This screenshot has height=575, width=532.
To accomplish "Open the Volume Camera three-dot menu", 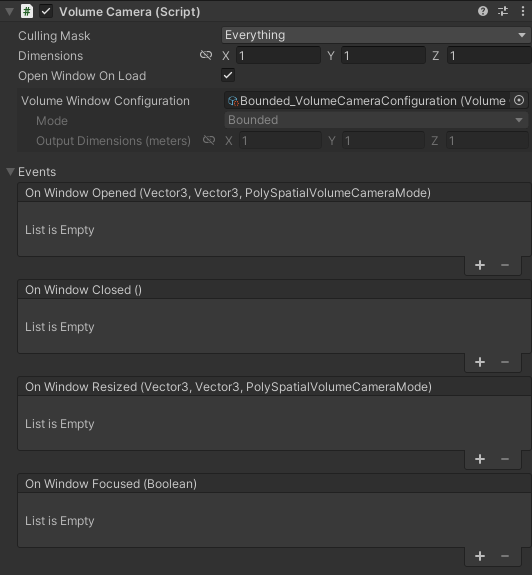I will (523, 11).
